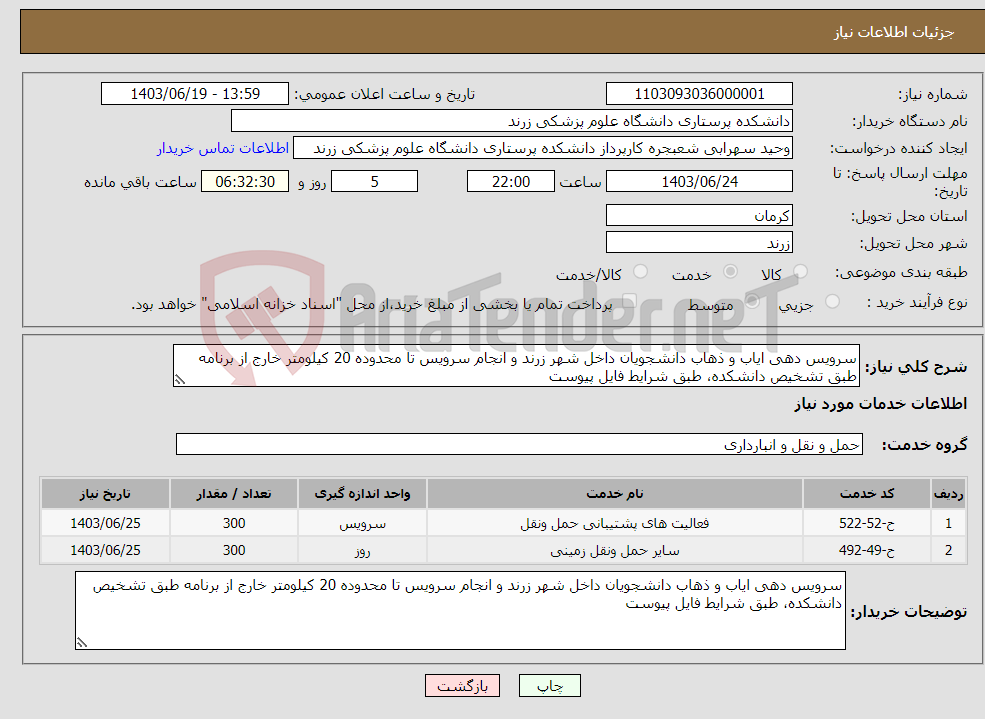The width and height of the screenshot is (985, 719).
Task: Click the general need description textarea
Action: 516,365
